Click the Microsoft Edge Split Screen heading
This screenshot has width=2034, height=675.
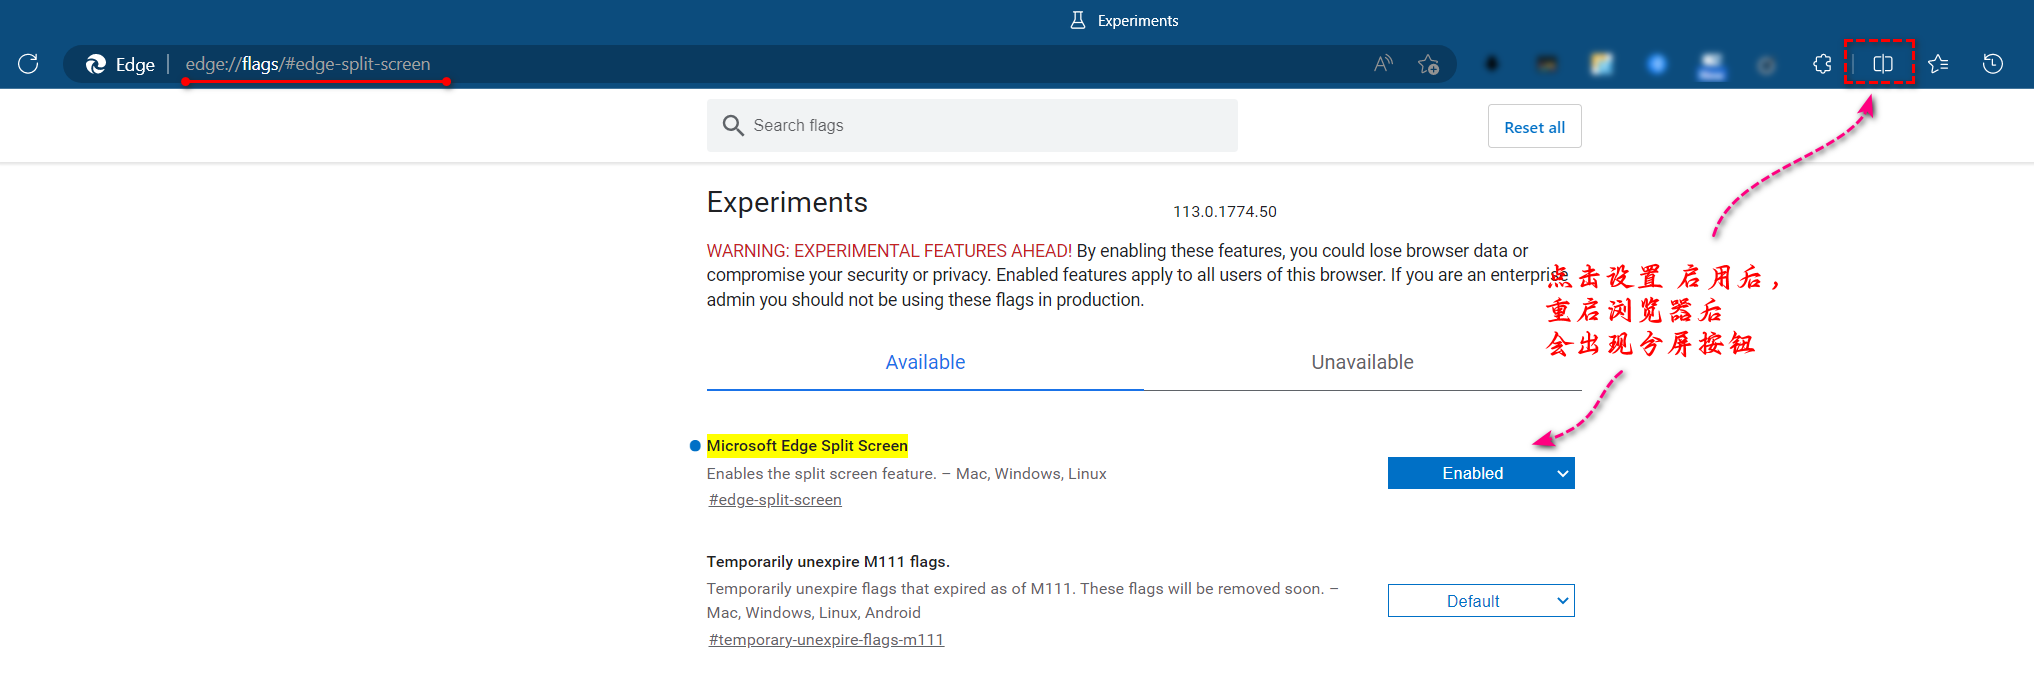[x=807, y=446]
